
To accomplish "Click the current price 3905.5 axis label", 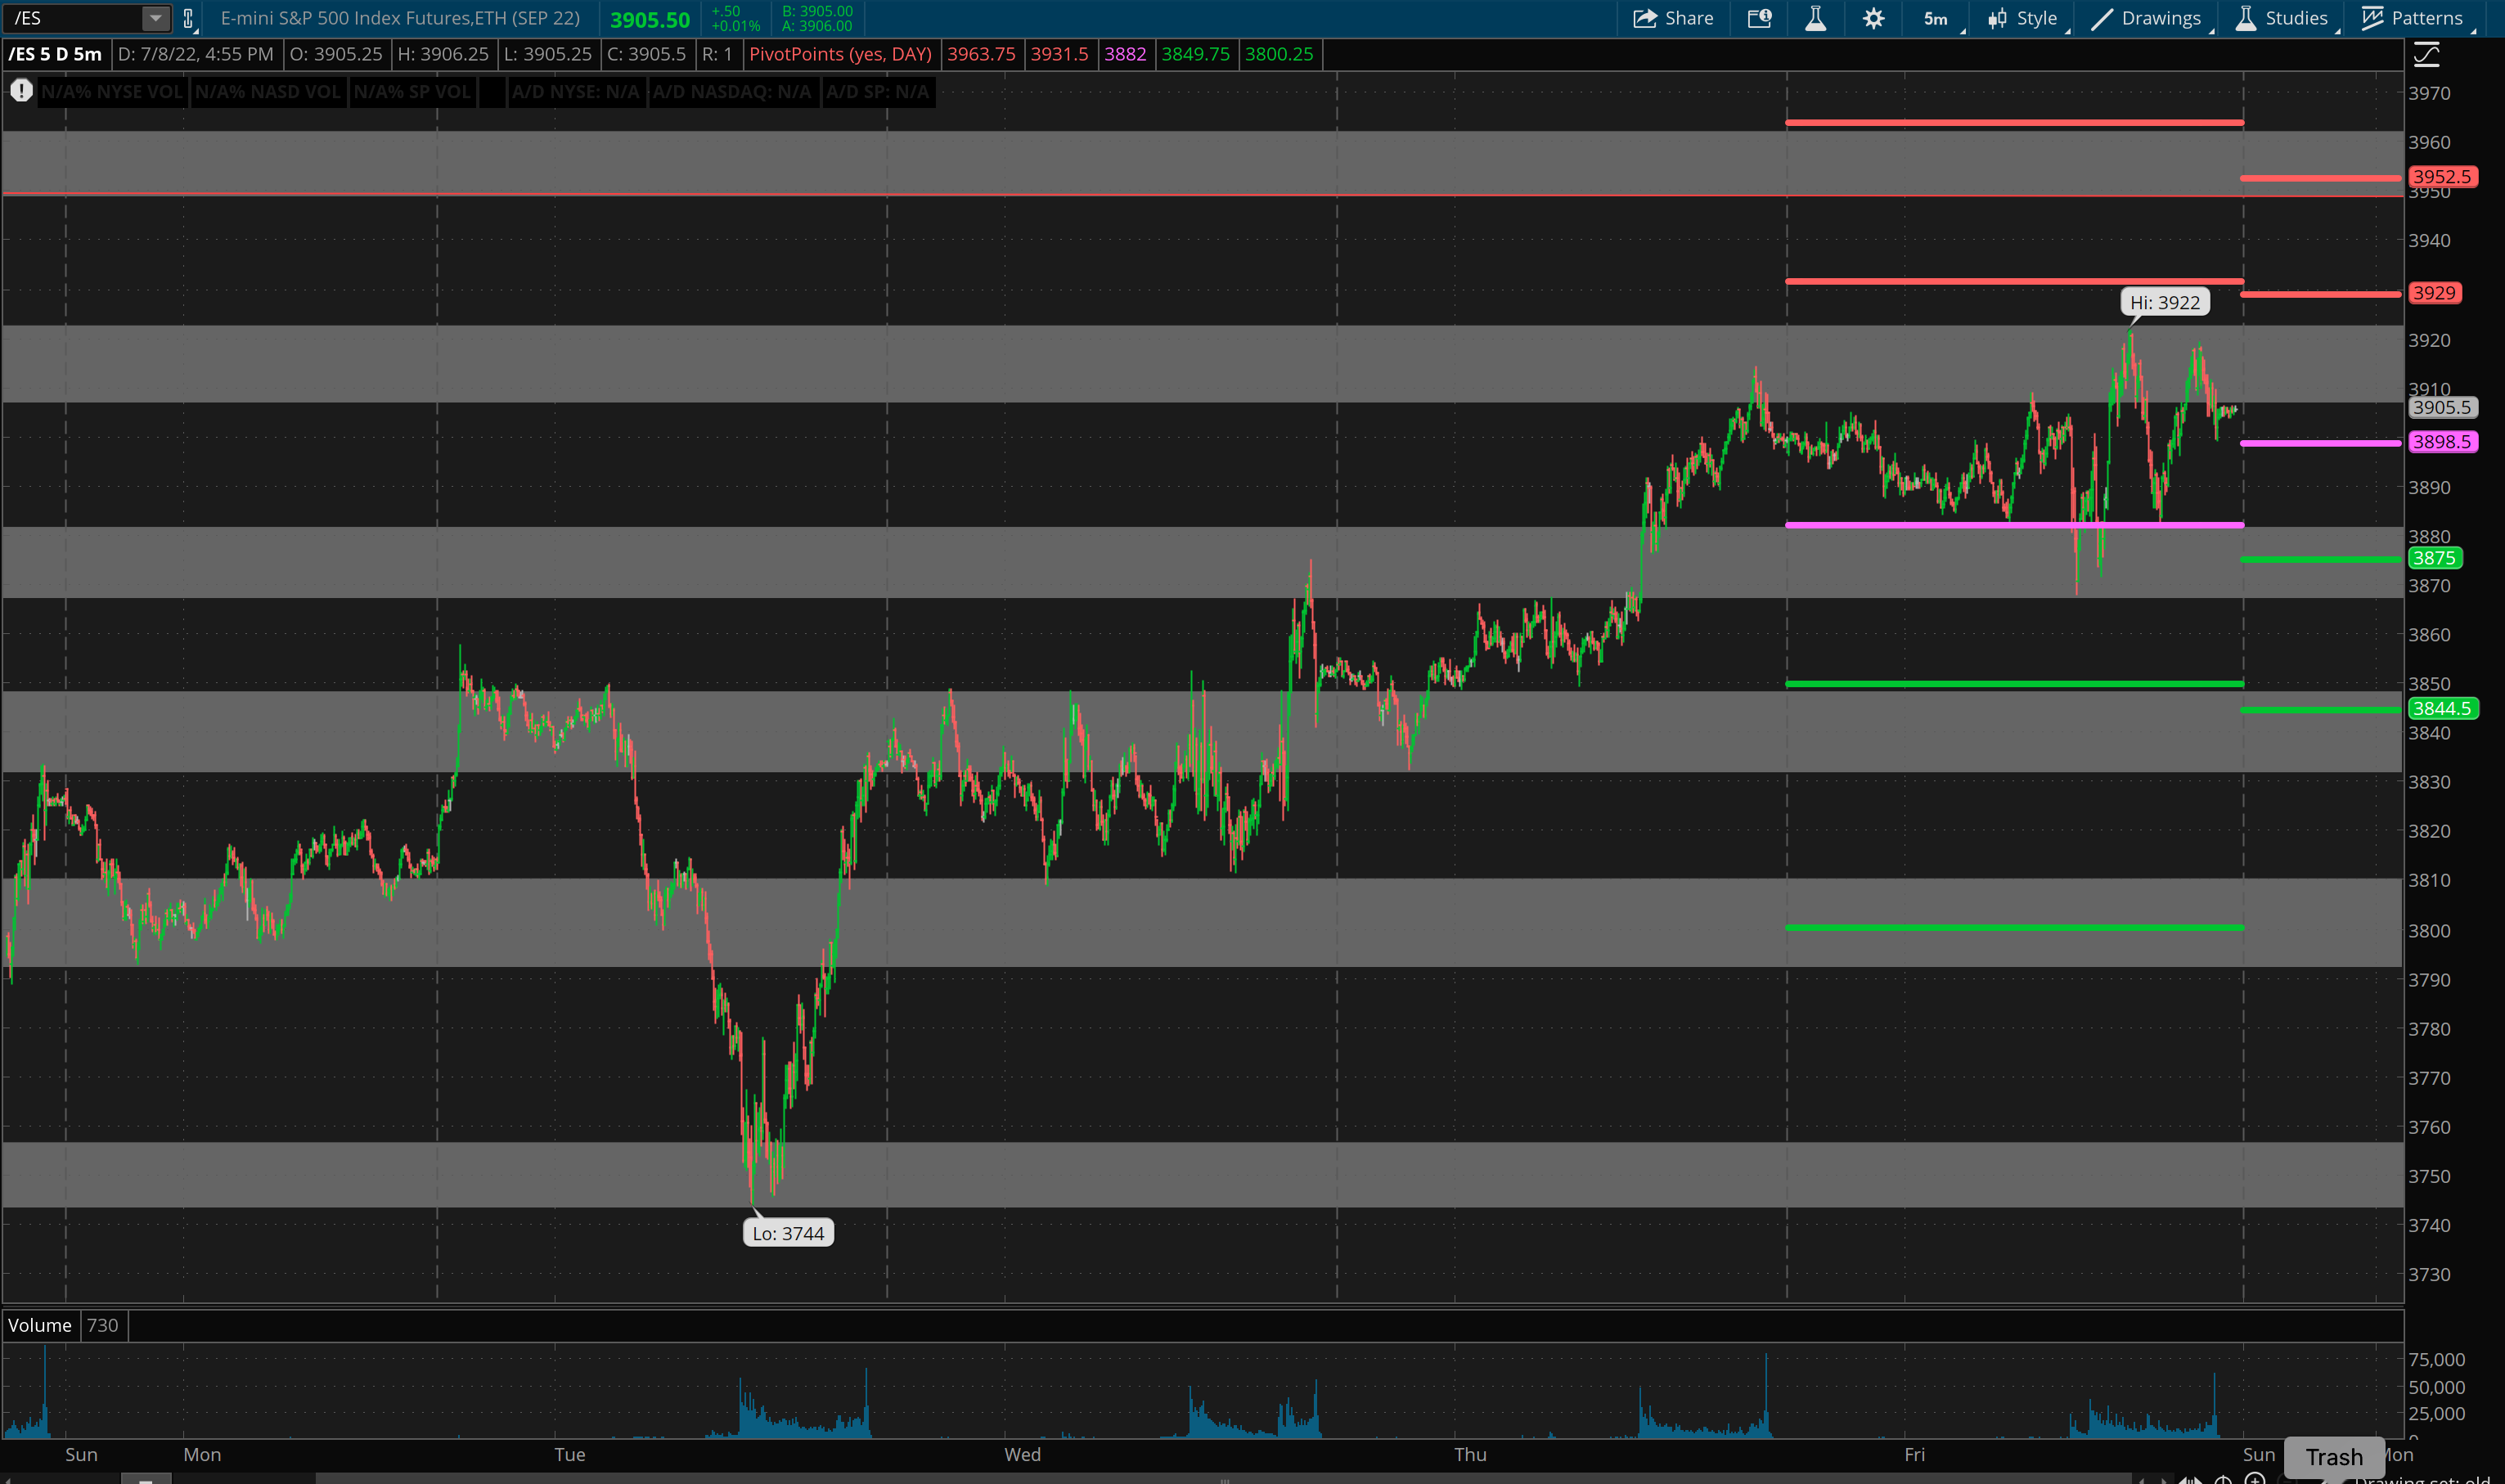I will click(x=2441, y=407).
